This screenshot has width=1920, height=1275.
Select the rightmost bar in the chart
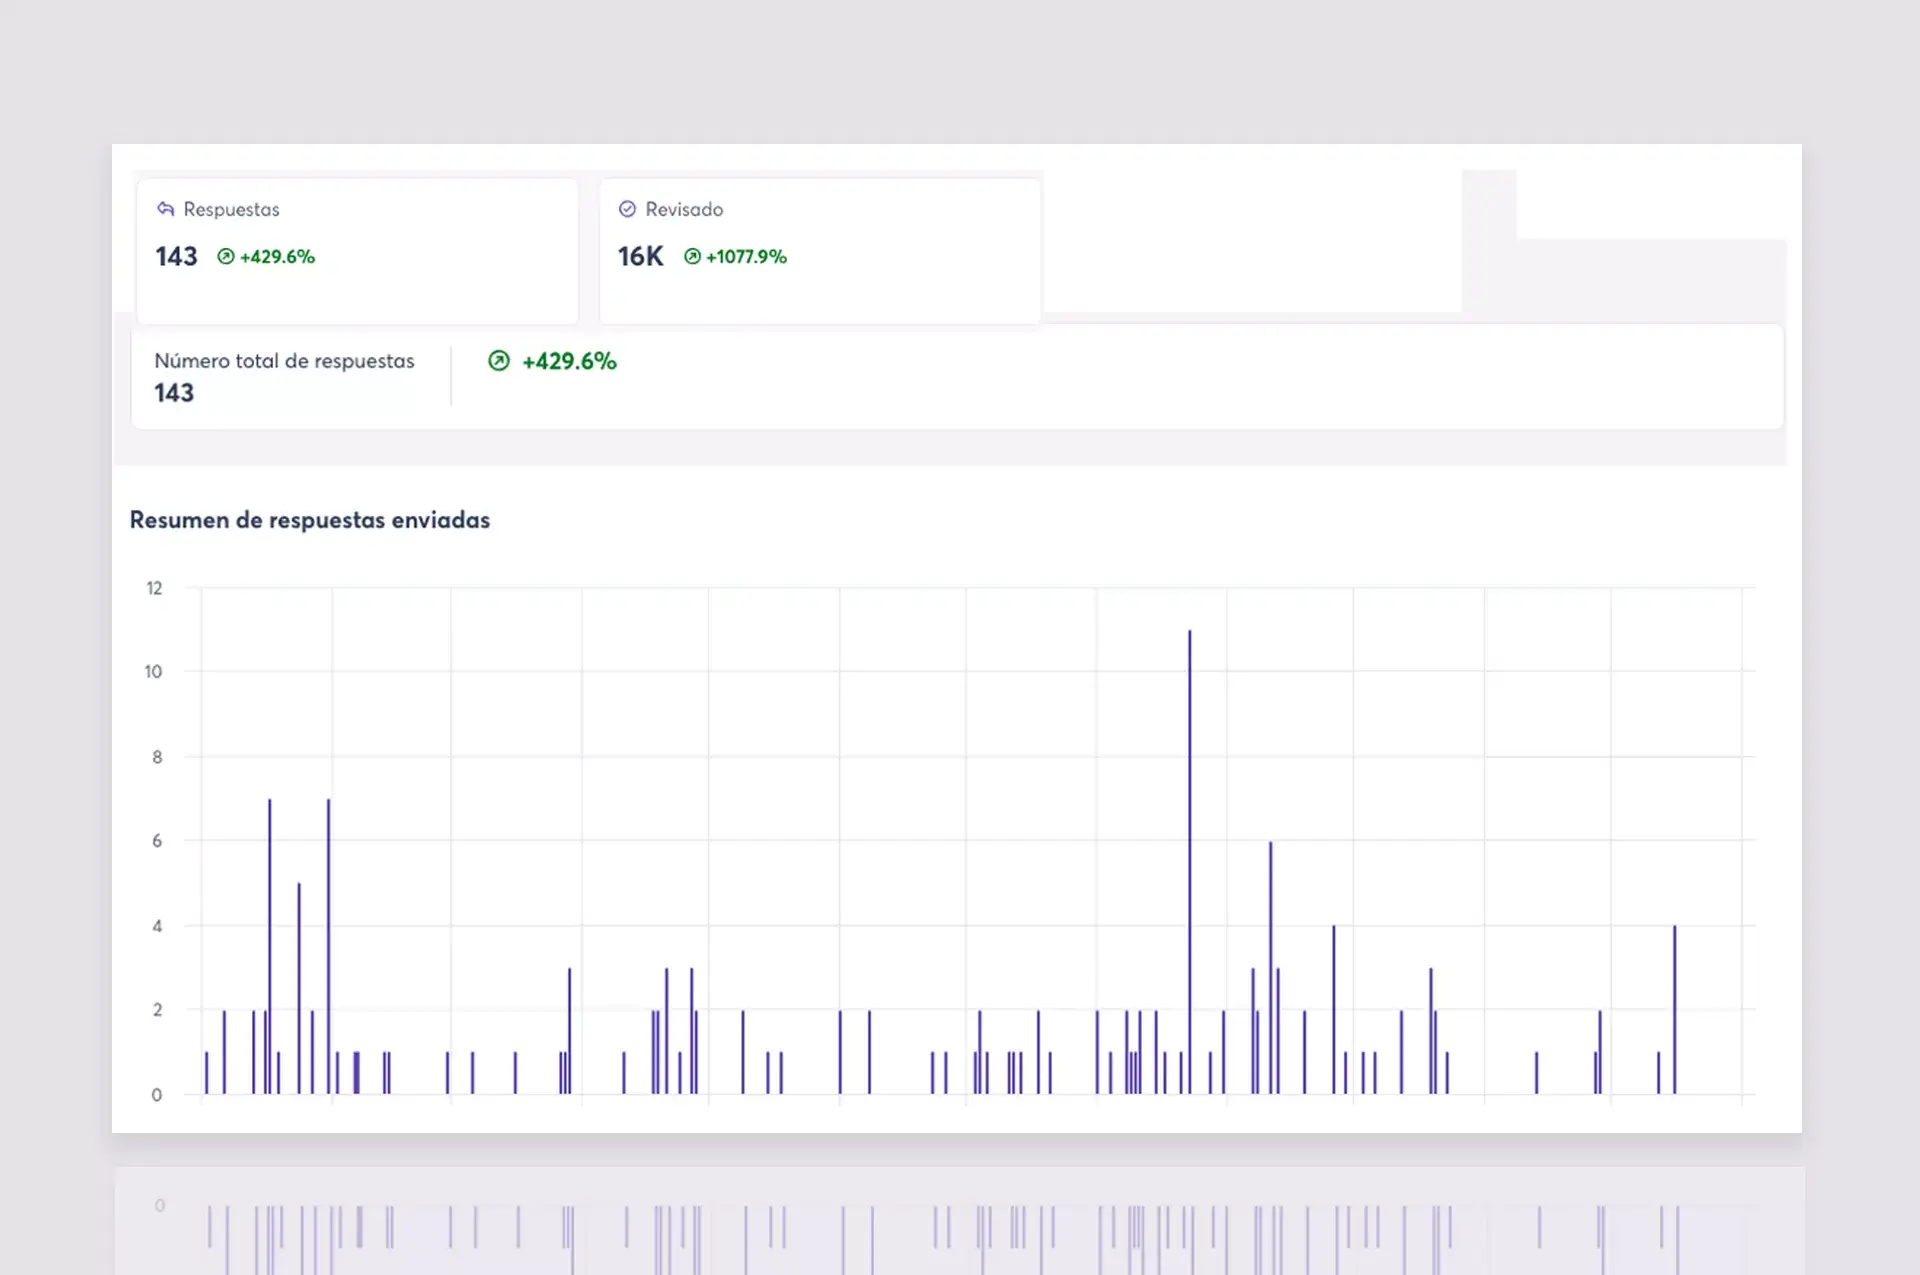pyautogui.click(x=1675, y=1008)
